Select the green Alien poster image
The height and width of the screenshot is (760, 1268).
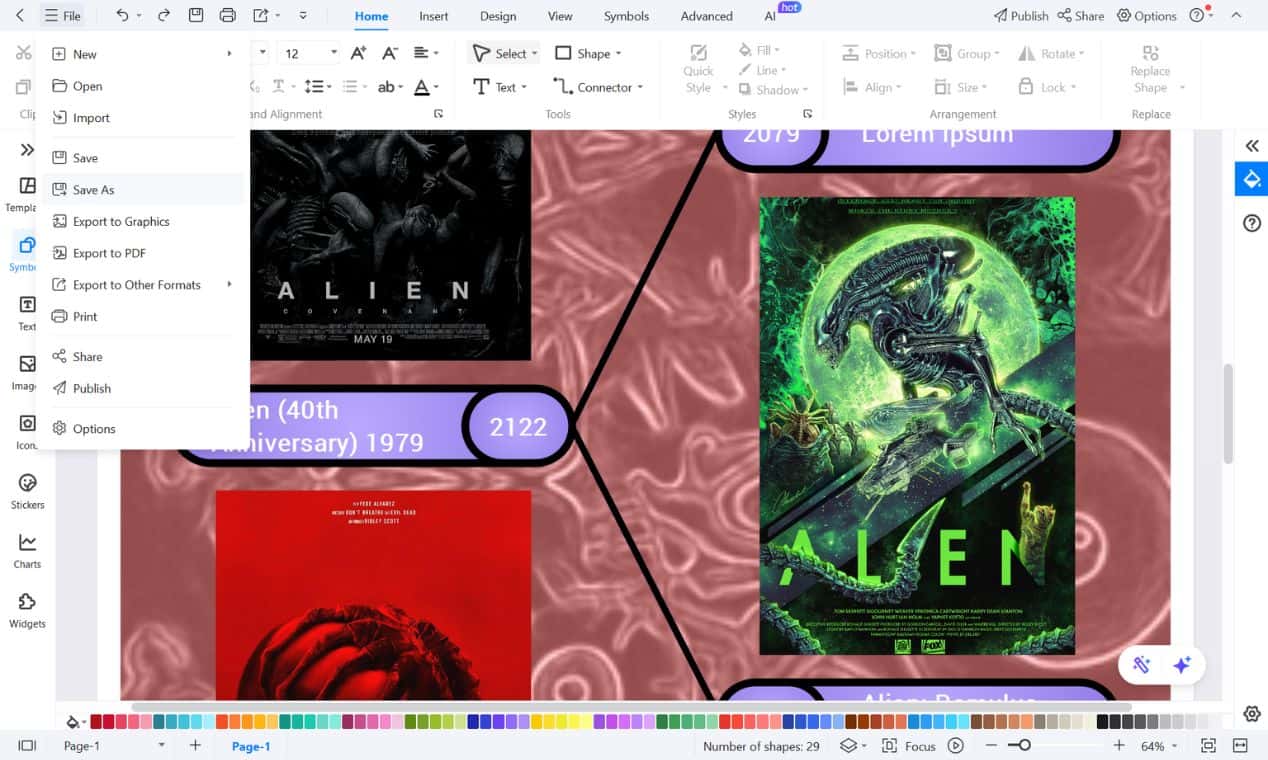[917, 426]
